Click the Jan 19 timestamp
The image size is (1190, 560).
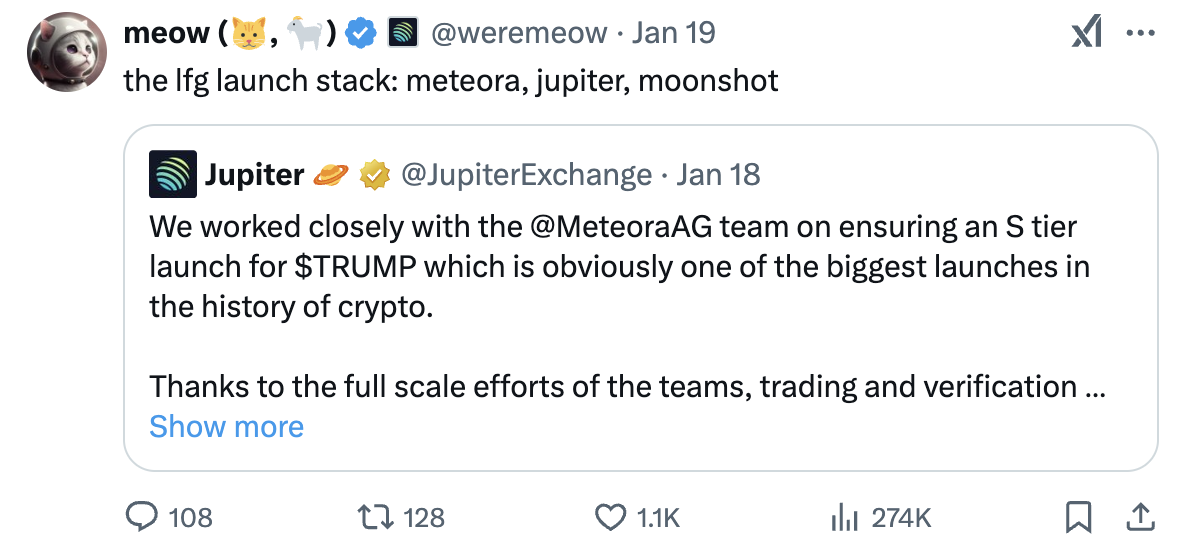674,33
